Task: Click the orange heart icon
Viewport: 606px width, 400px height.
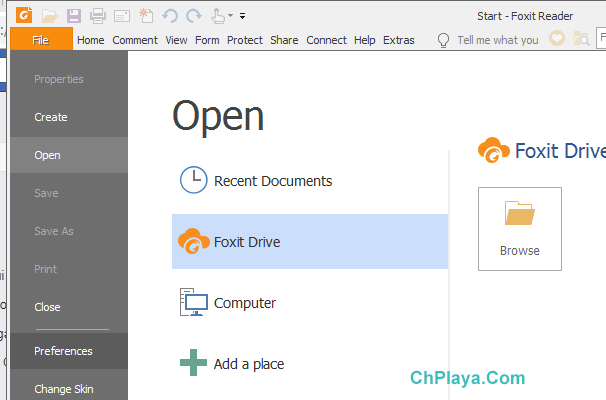Action: coord(557,38)
